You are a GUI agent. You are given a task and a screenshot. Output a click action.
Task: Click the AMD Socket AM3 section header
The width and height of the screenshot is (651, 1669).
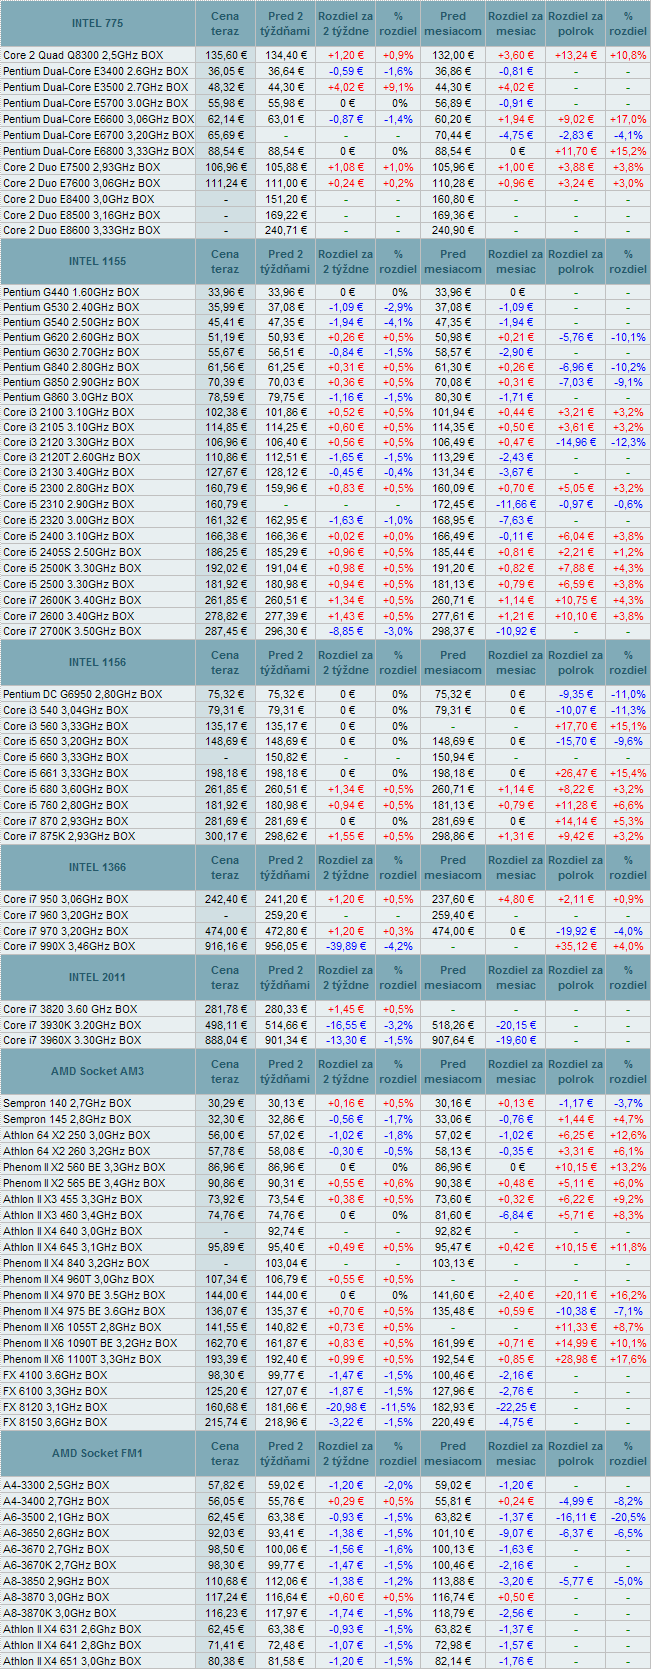point(98,1071)
